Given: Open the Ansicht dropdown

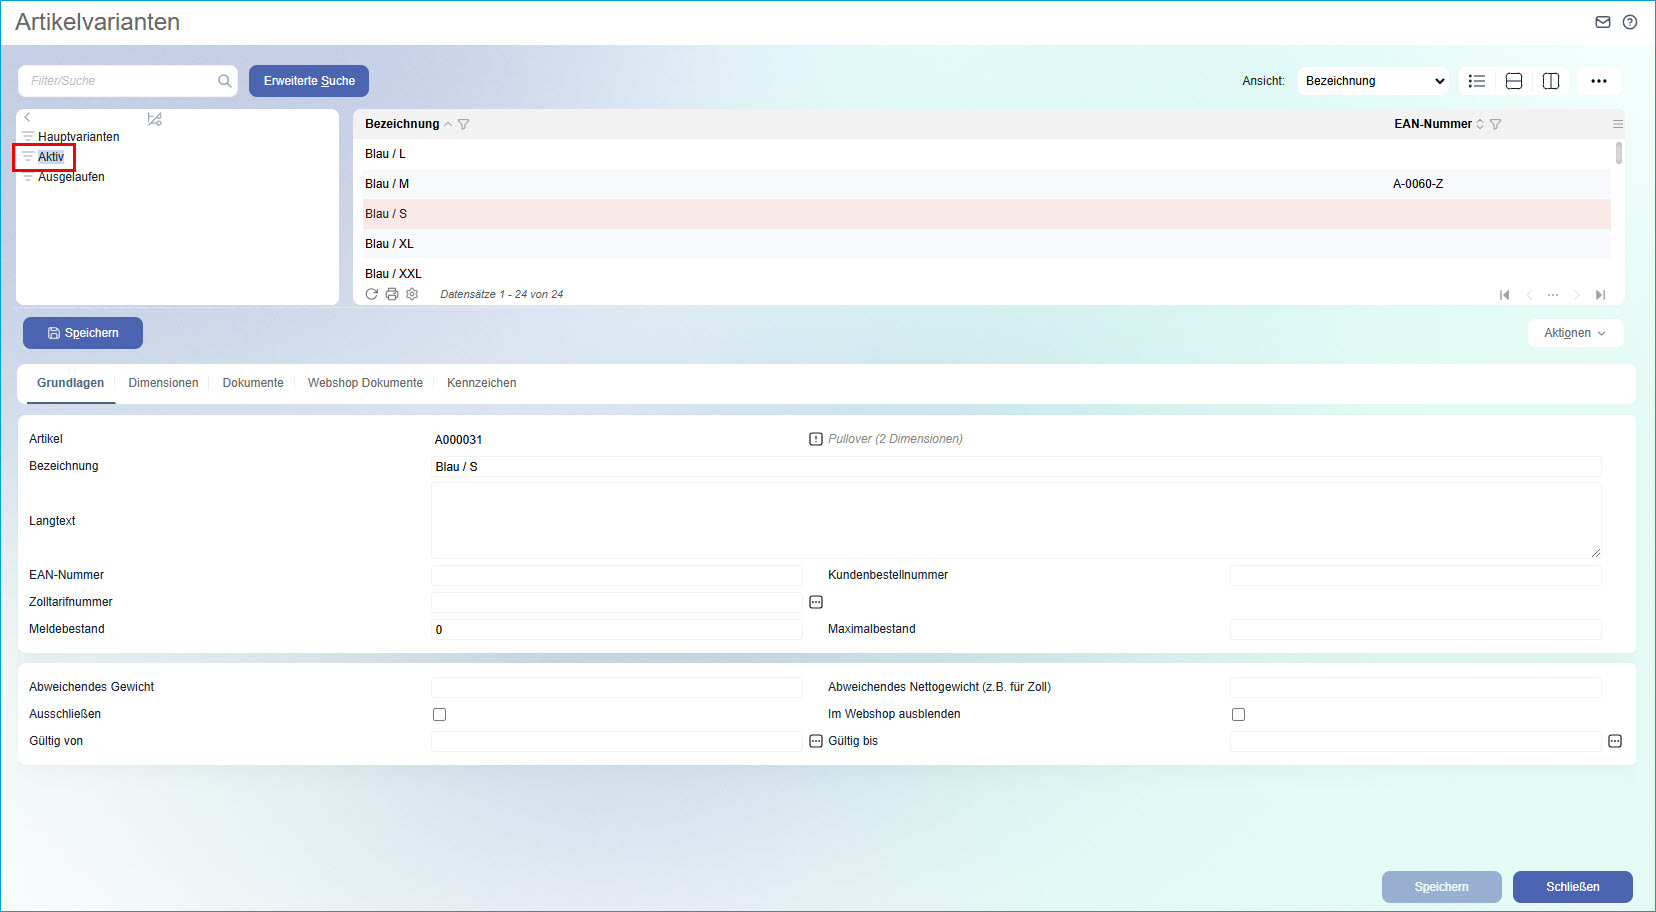Looking at the screenshot, I should tap(1373, 81).
